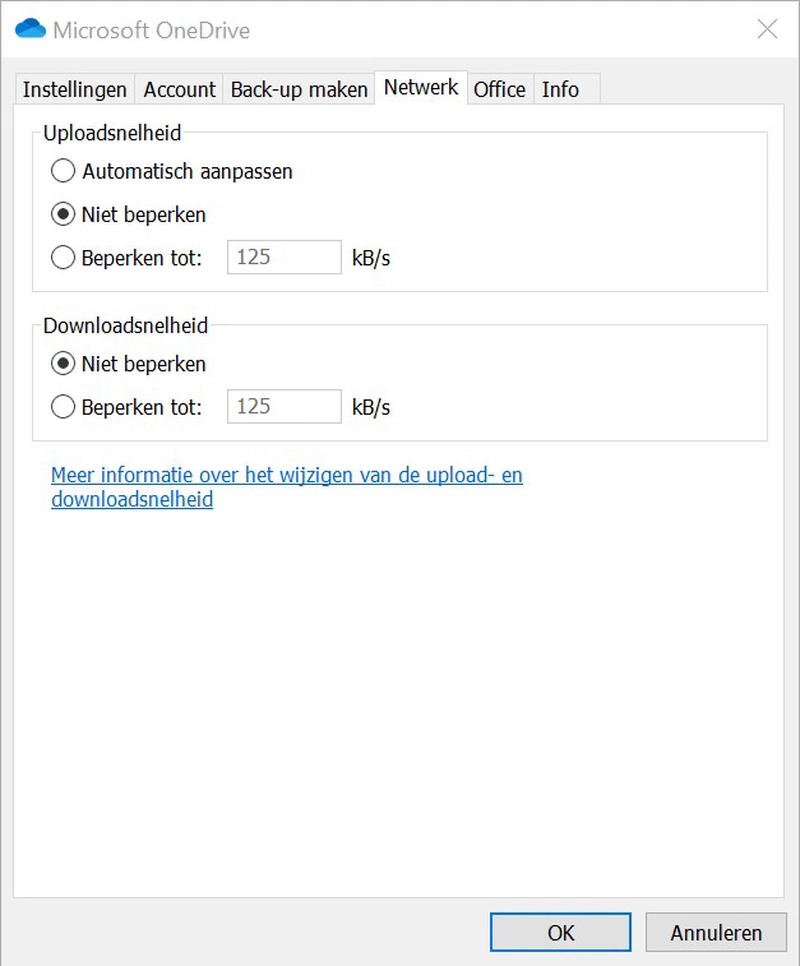Switch to the Office tab
800x966 pixels.
click(x=500, y=89)
